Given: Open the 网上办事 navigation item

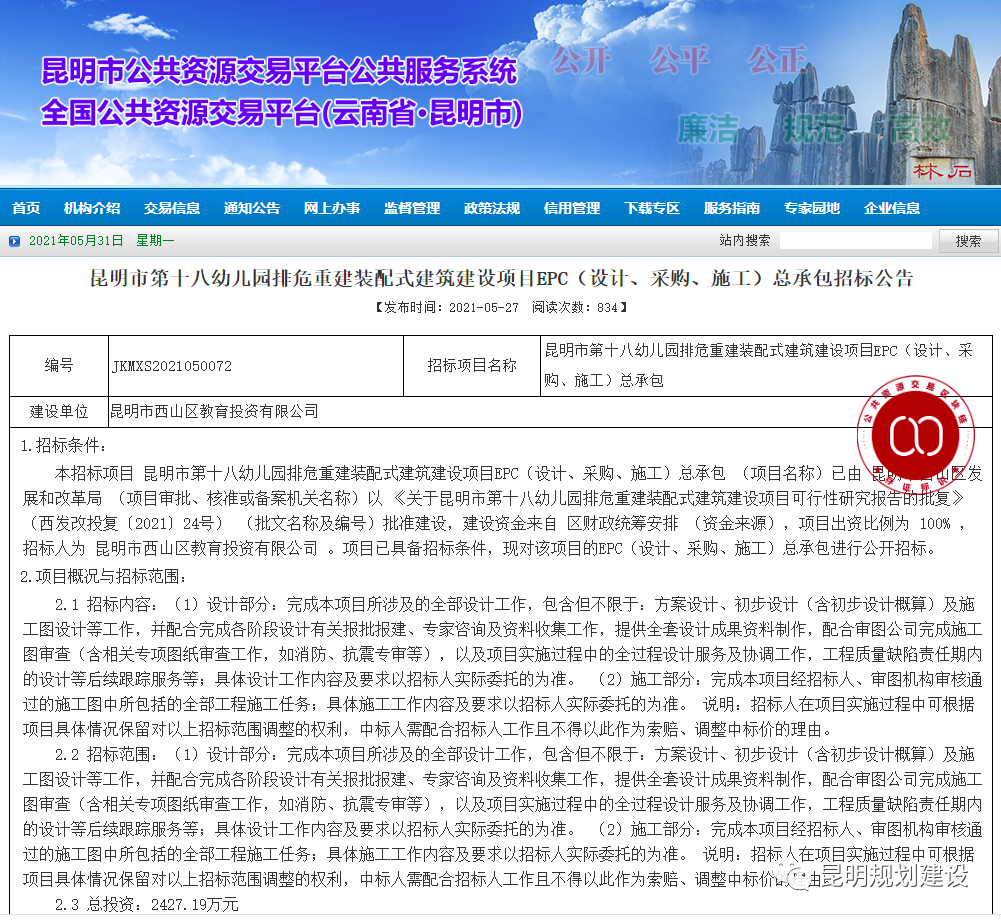Looking at the screenshot, I should coord(330,208).
